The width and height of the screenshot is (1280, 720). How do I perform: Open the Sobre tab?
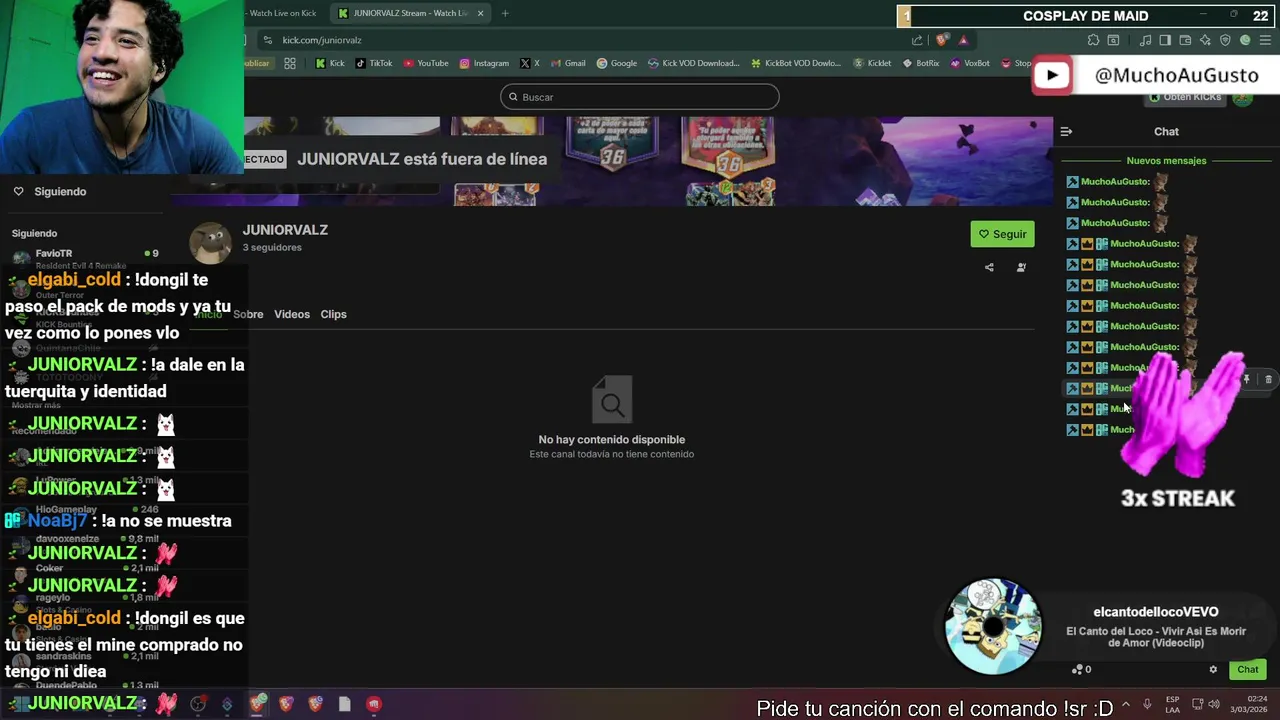coord(248,314)
